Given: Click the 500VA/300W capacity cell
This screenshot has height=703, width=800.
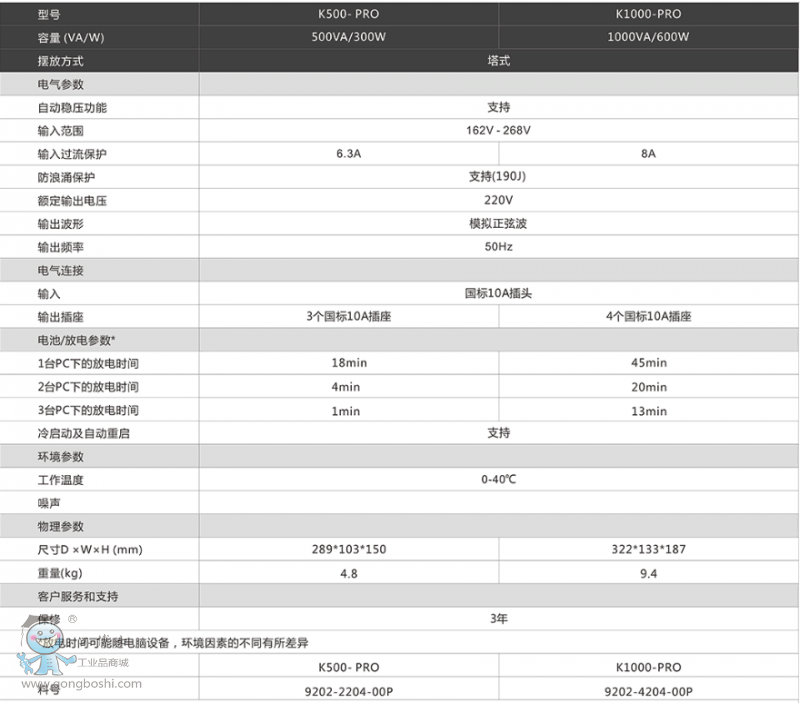Looking at the screenshot, I should pos(348,38).
